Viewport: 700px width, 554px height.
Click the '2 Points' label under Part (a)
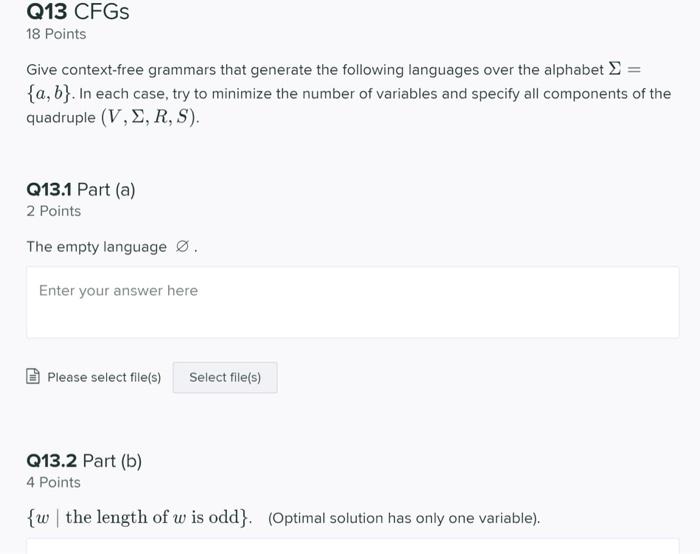54,211
